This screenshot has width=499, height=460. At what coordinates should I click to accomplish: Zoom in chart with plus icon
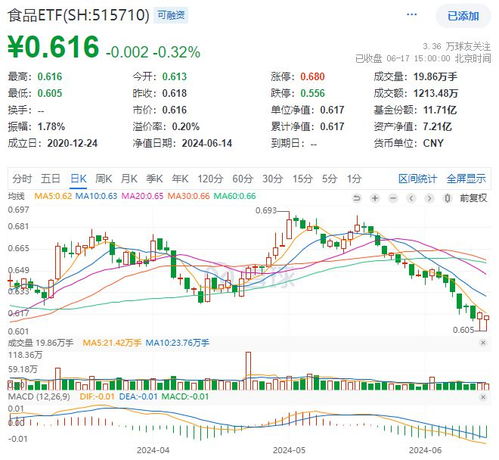point(375,198)
